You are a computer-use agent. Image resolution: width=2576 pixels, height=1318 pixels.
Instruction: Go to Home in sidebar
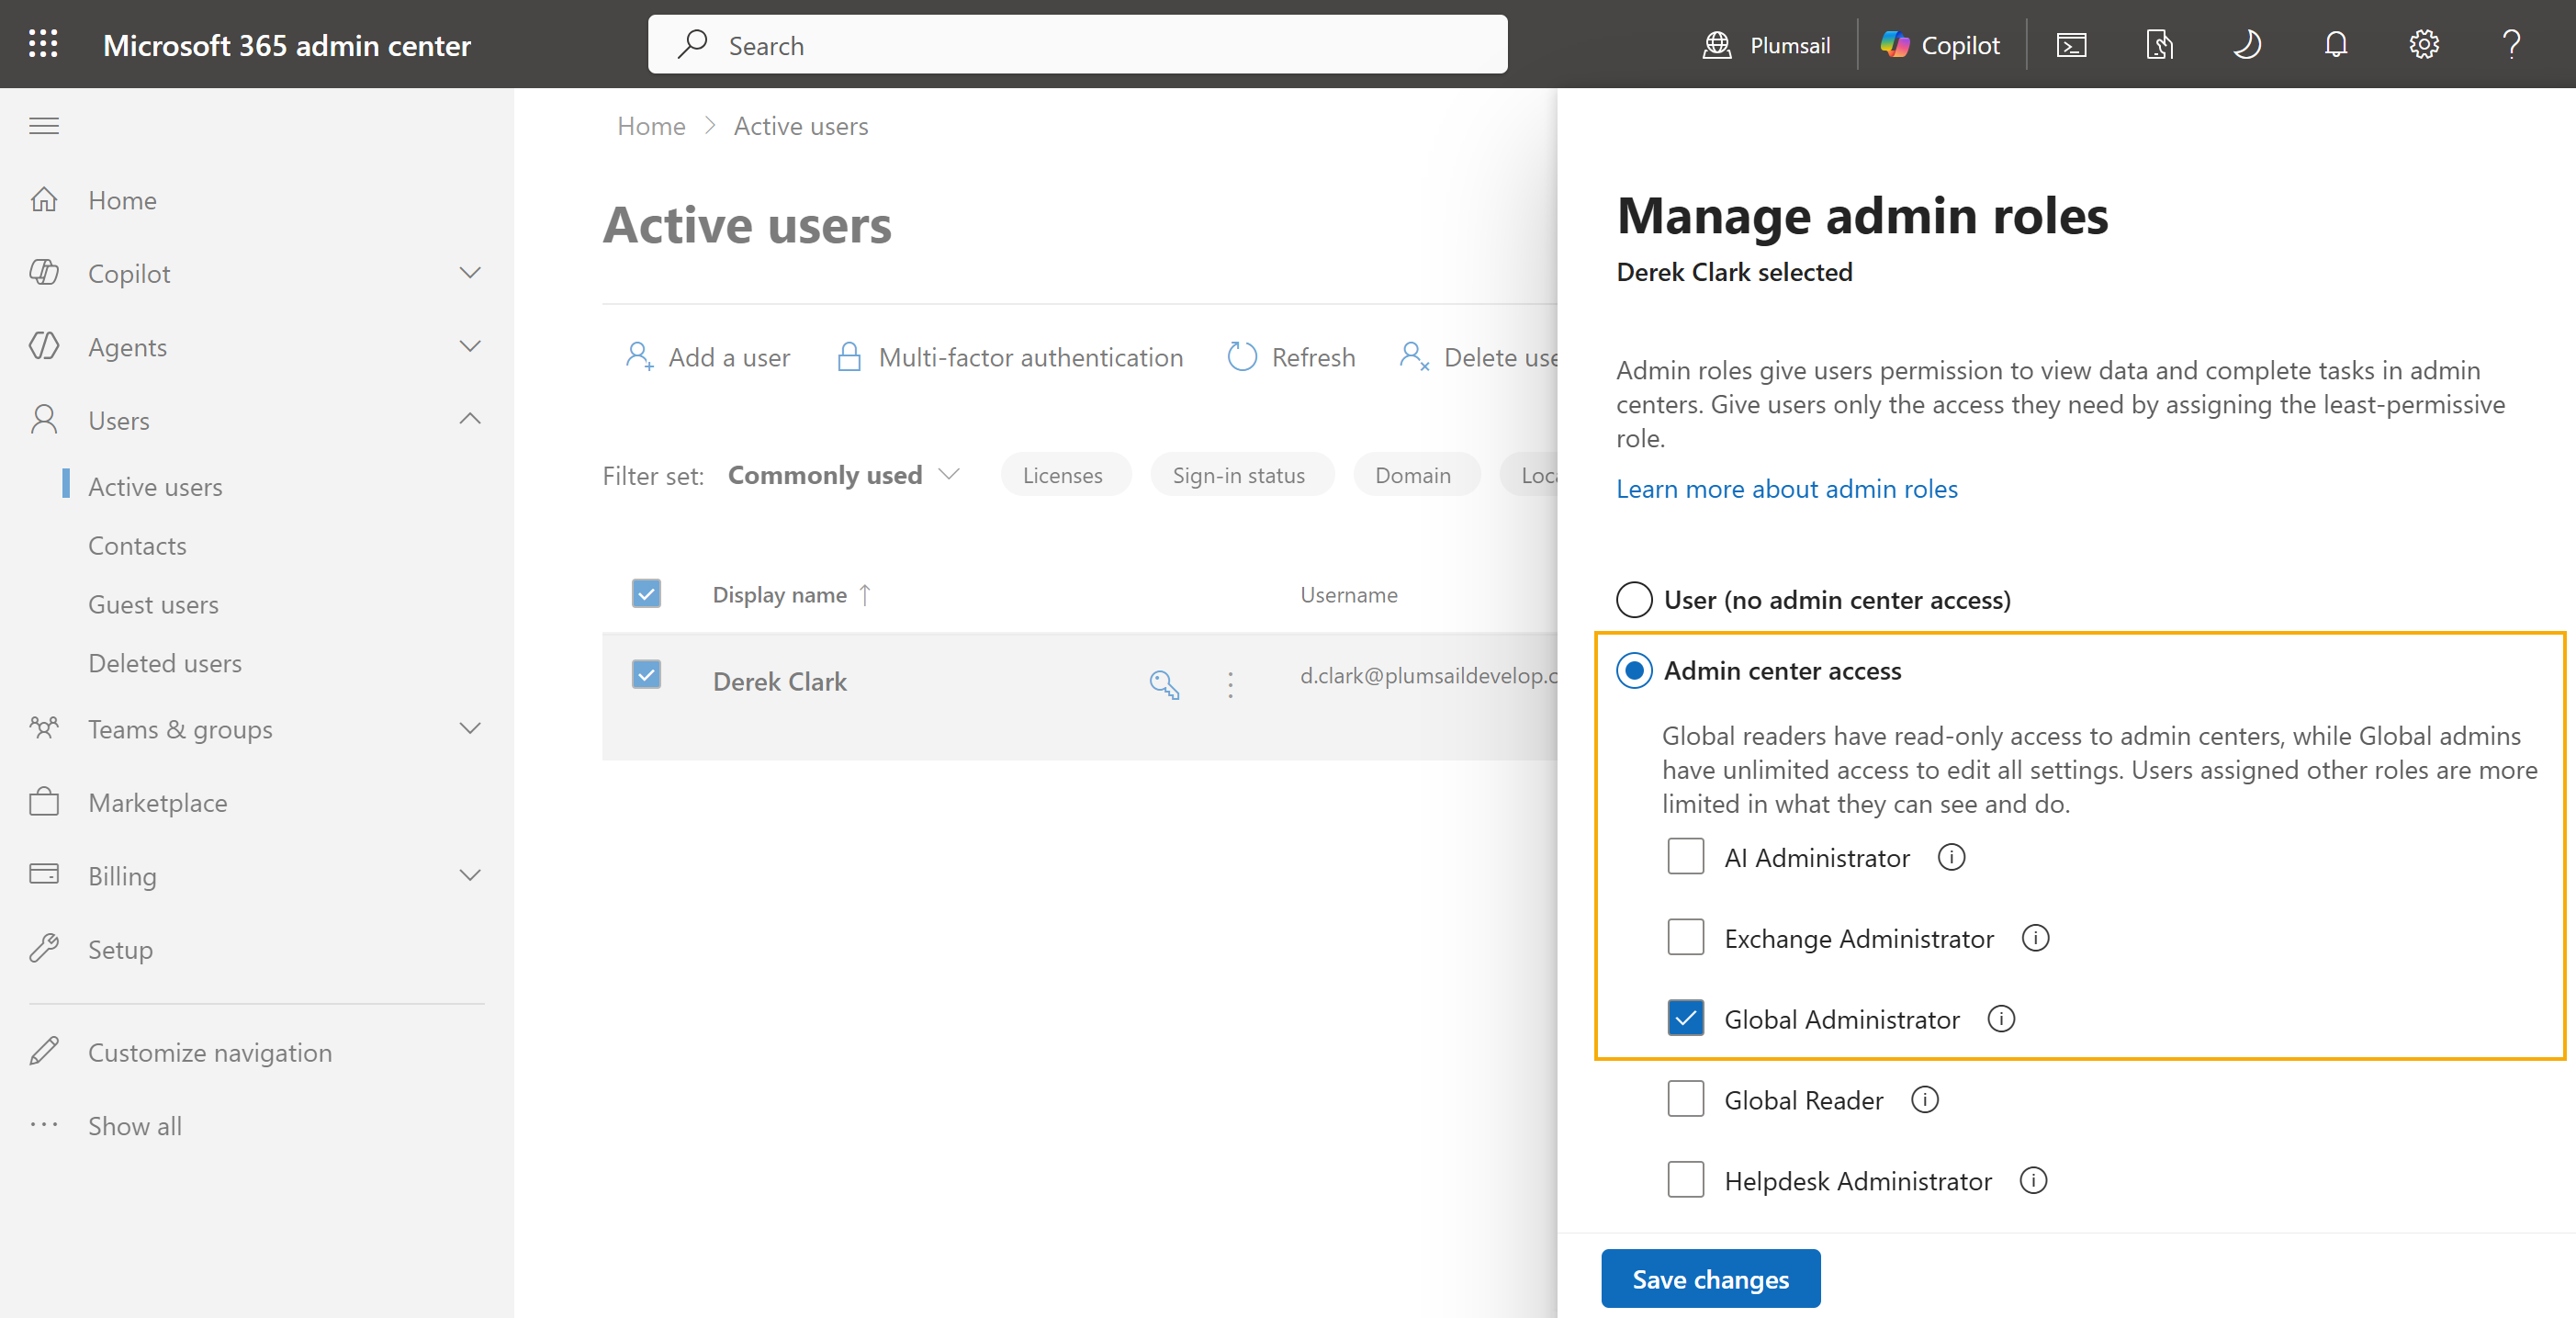[x=122, y=200]
